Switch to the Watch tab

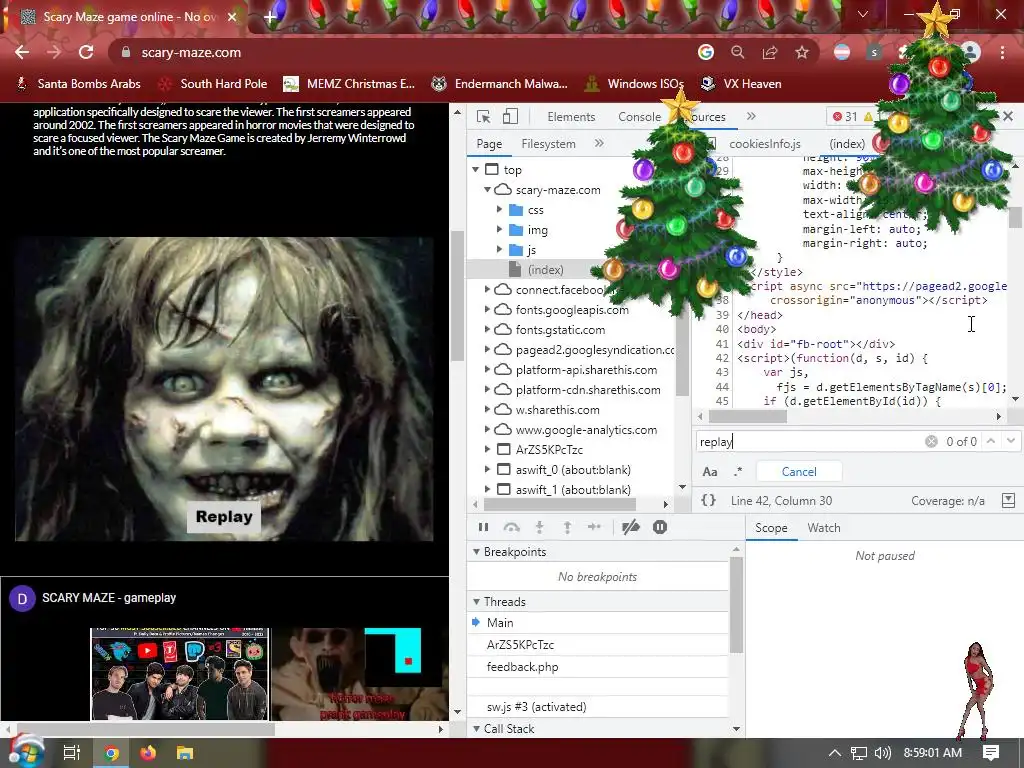click(x=824, y=528)
